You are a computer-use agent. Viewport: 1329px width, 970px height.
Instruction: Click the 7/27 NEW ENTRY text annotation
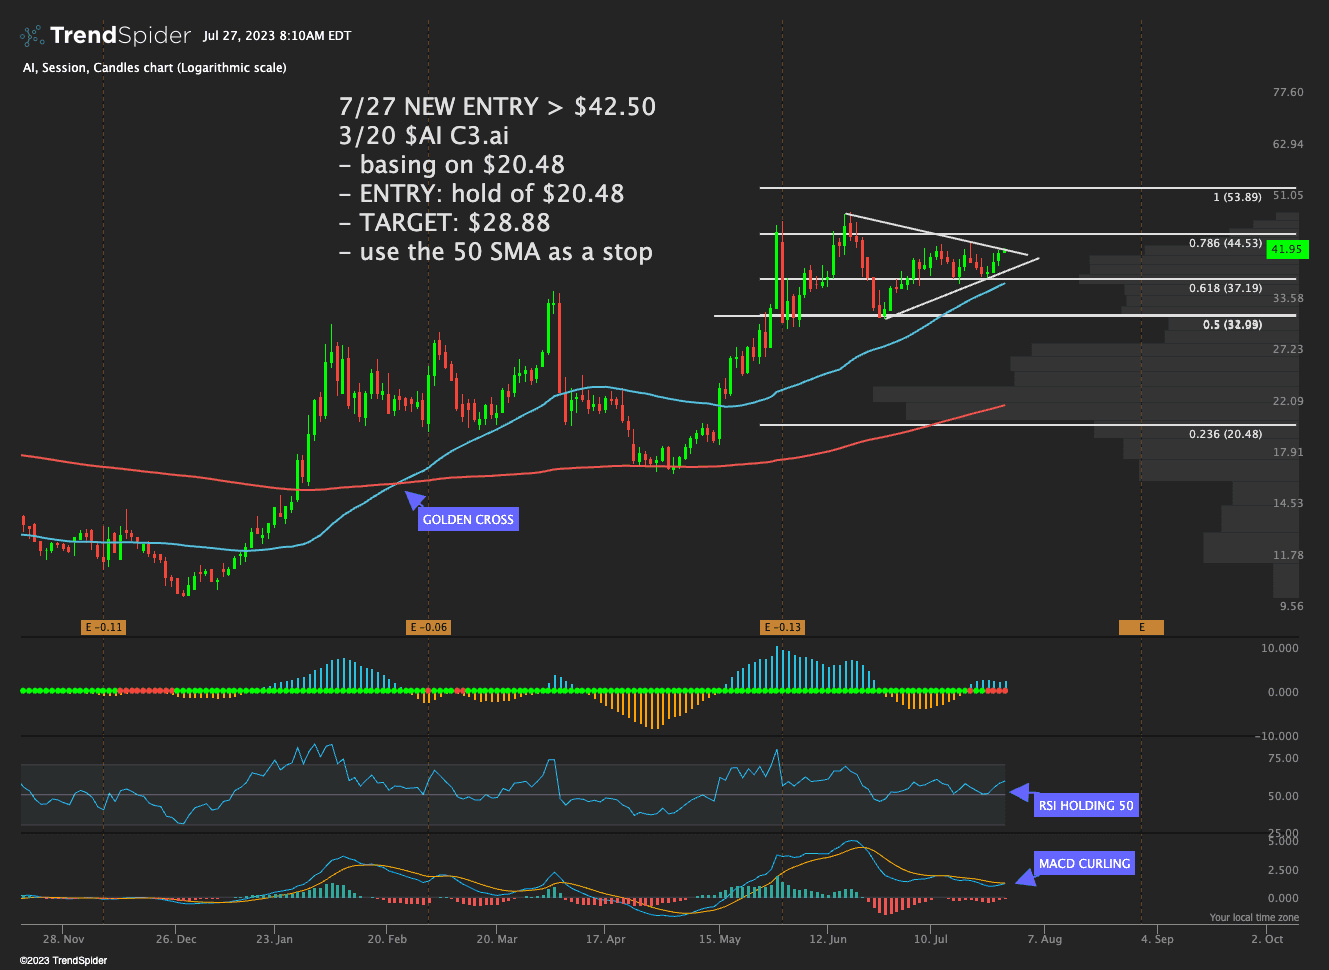pos(497,107)
